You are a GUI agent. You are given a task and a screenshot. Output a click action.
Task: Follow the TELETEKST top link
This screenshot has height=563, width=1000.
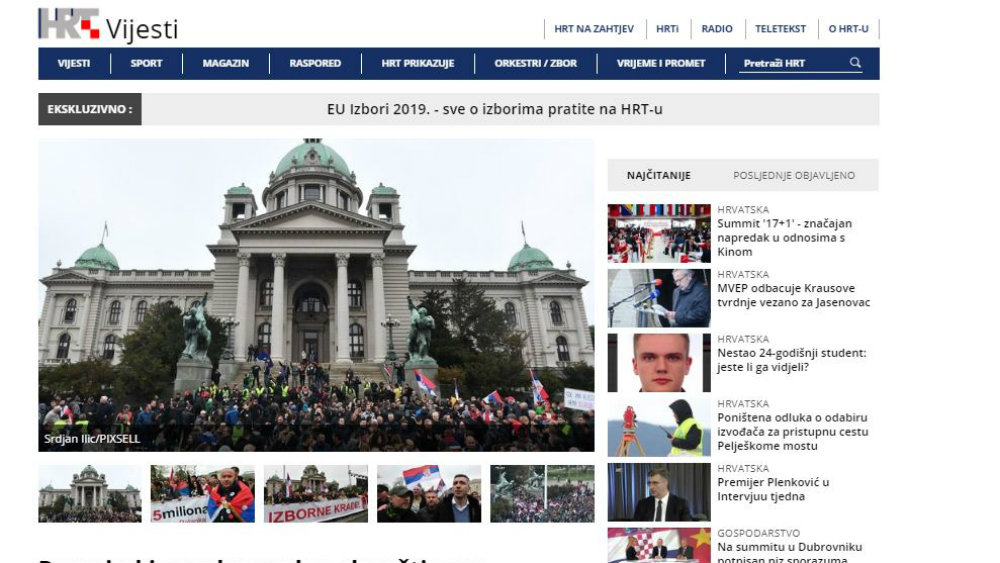[780, 29]
